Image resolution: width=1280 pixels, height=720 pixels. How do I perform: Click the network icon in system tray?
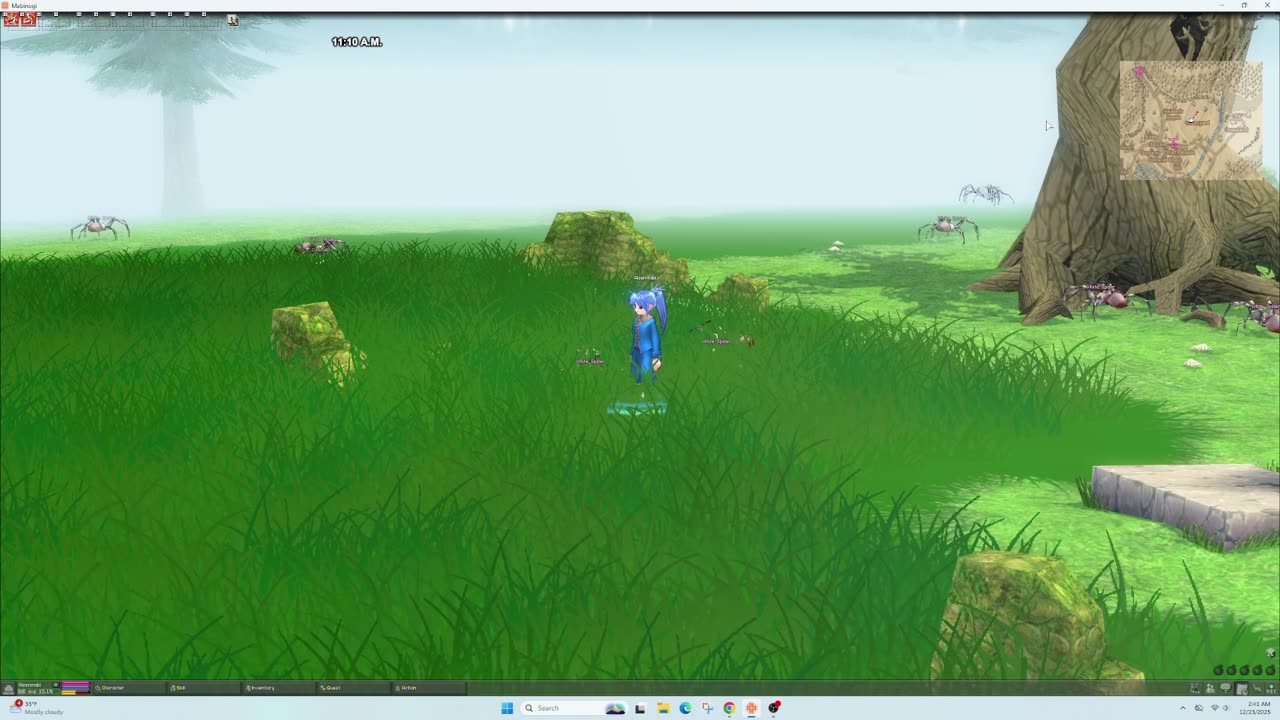click(x=1214, y=708)
